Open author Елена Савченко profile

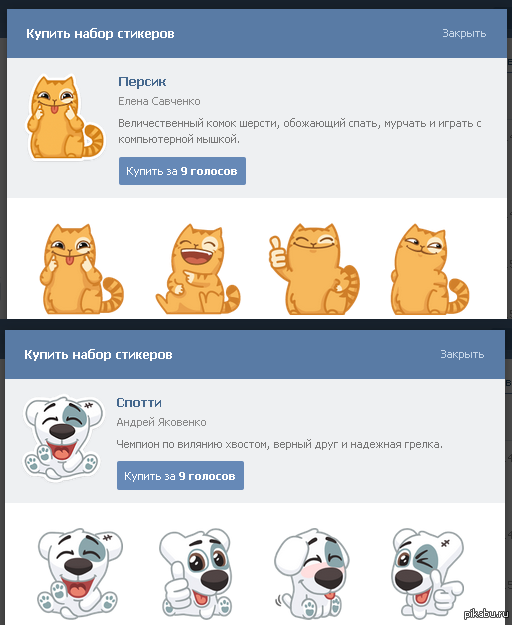click(159, 101)
